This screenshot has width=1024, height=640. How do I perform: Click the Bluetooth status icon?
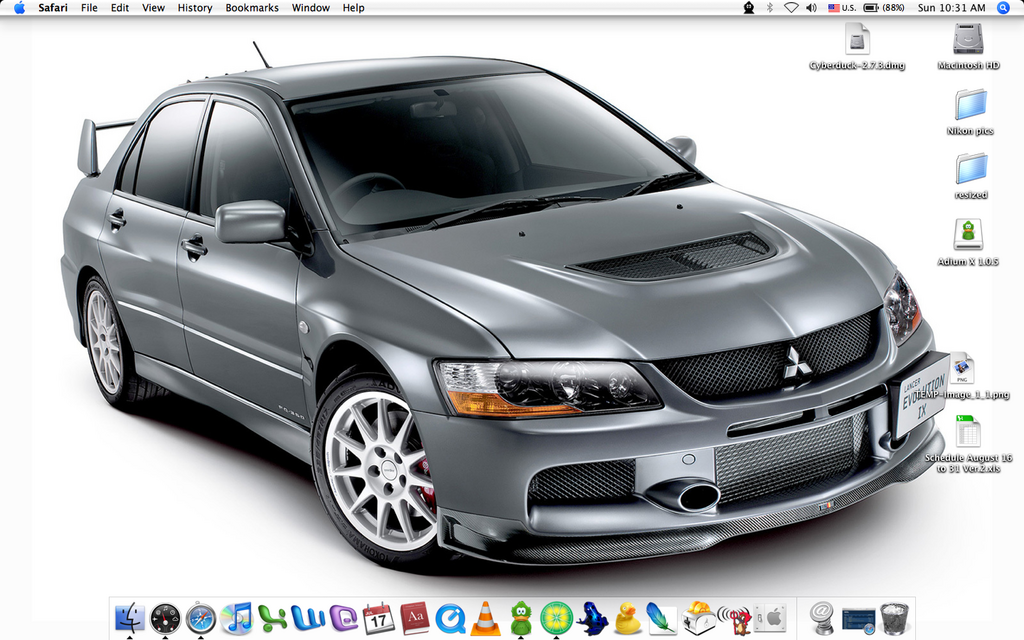770,8
